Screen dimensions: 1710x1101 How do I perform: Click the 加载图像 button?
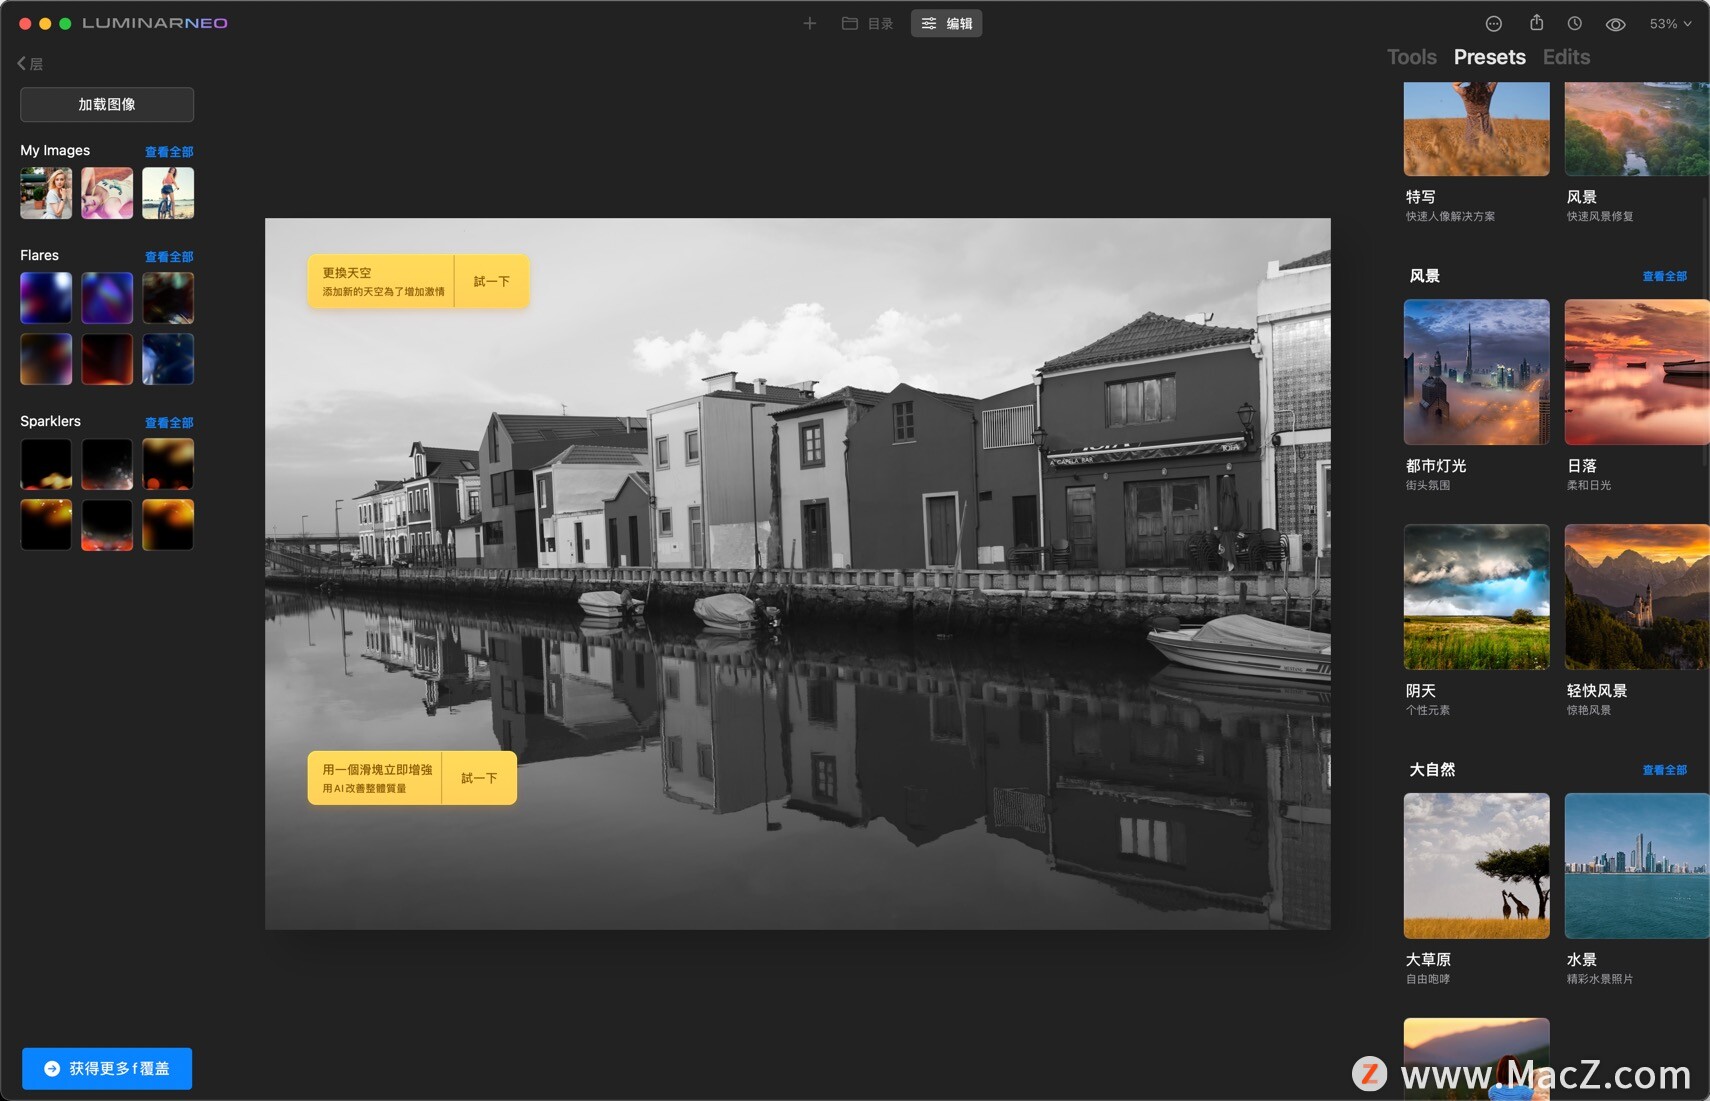[x=106, y=104]
